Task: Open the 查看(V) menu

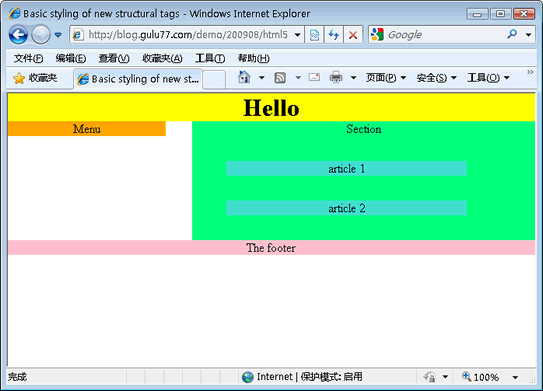Action: pos(114,58)
